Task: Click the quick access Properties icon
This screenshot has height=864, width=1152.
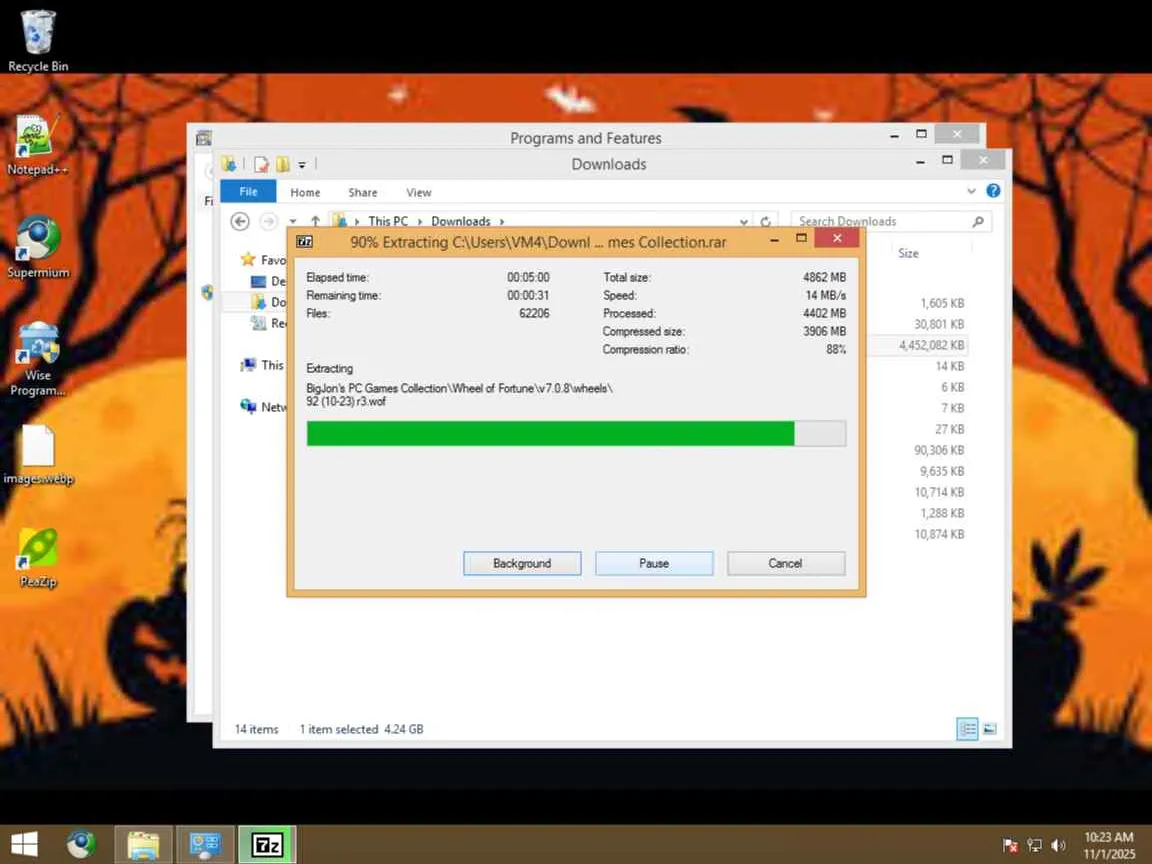Action: point(261,165)
